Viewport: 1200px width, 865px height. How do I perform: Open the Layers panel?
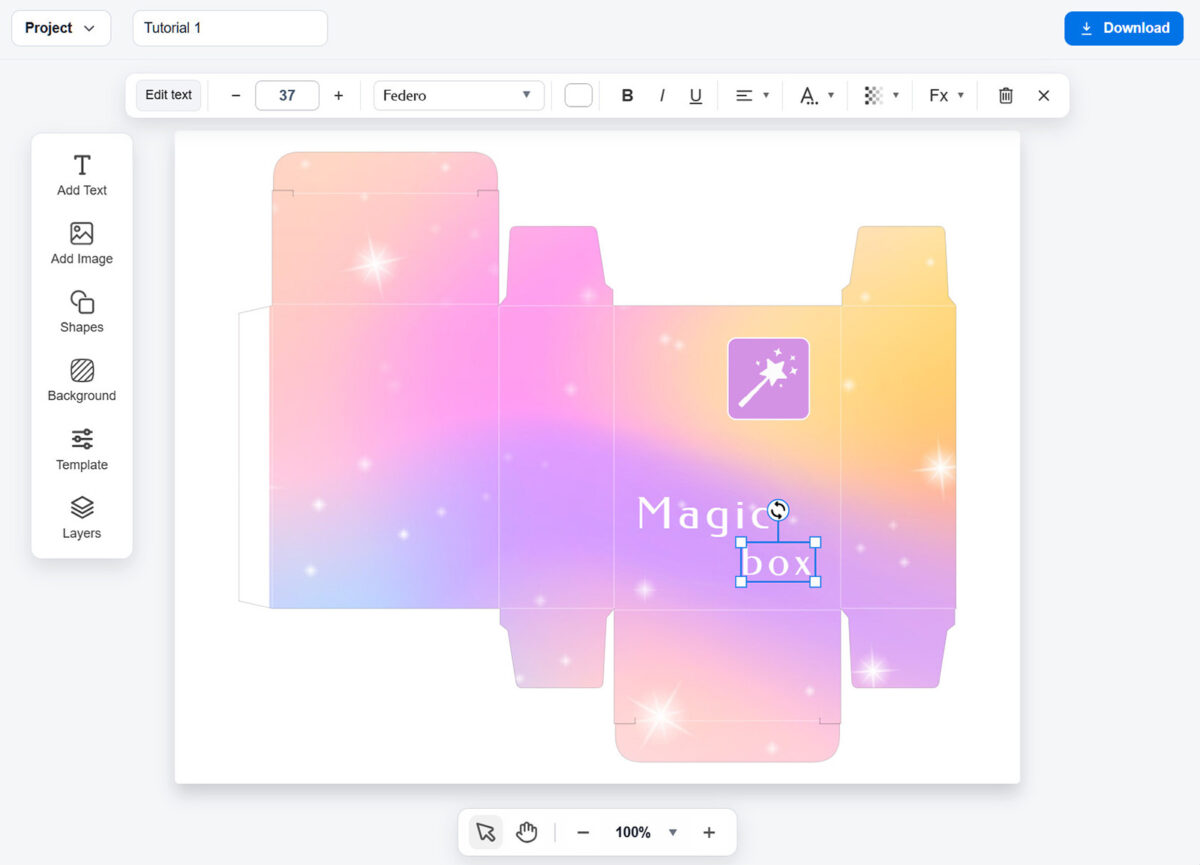point(82,518)
